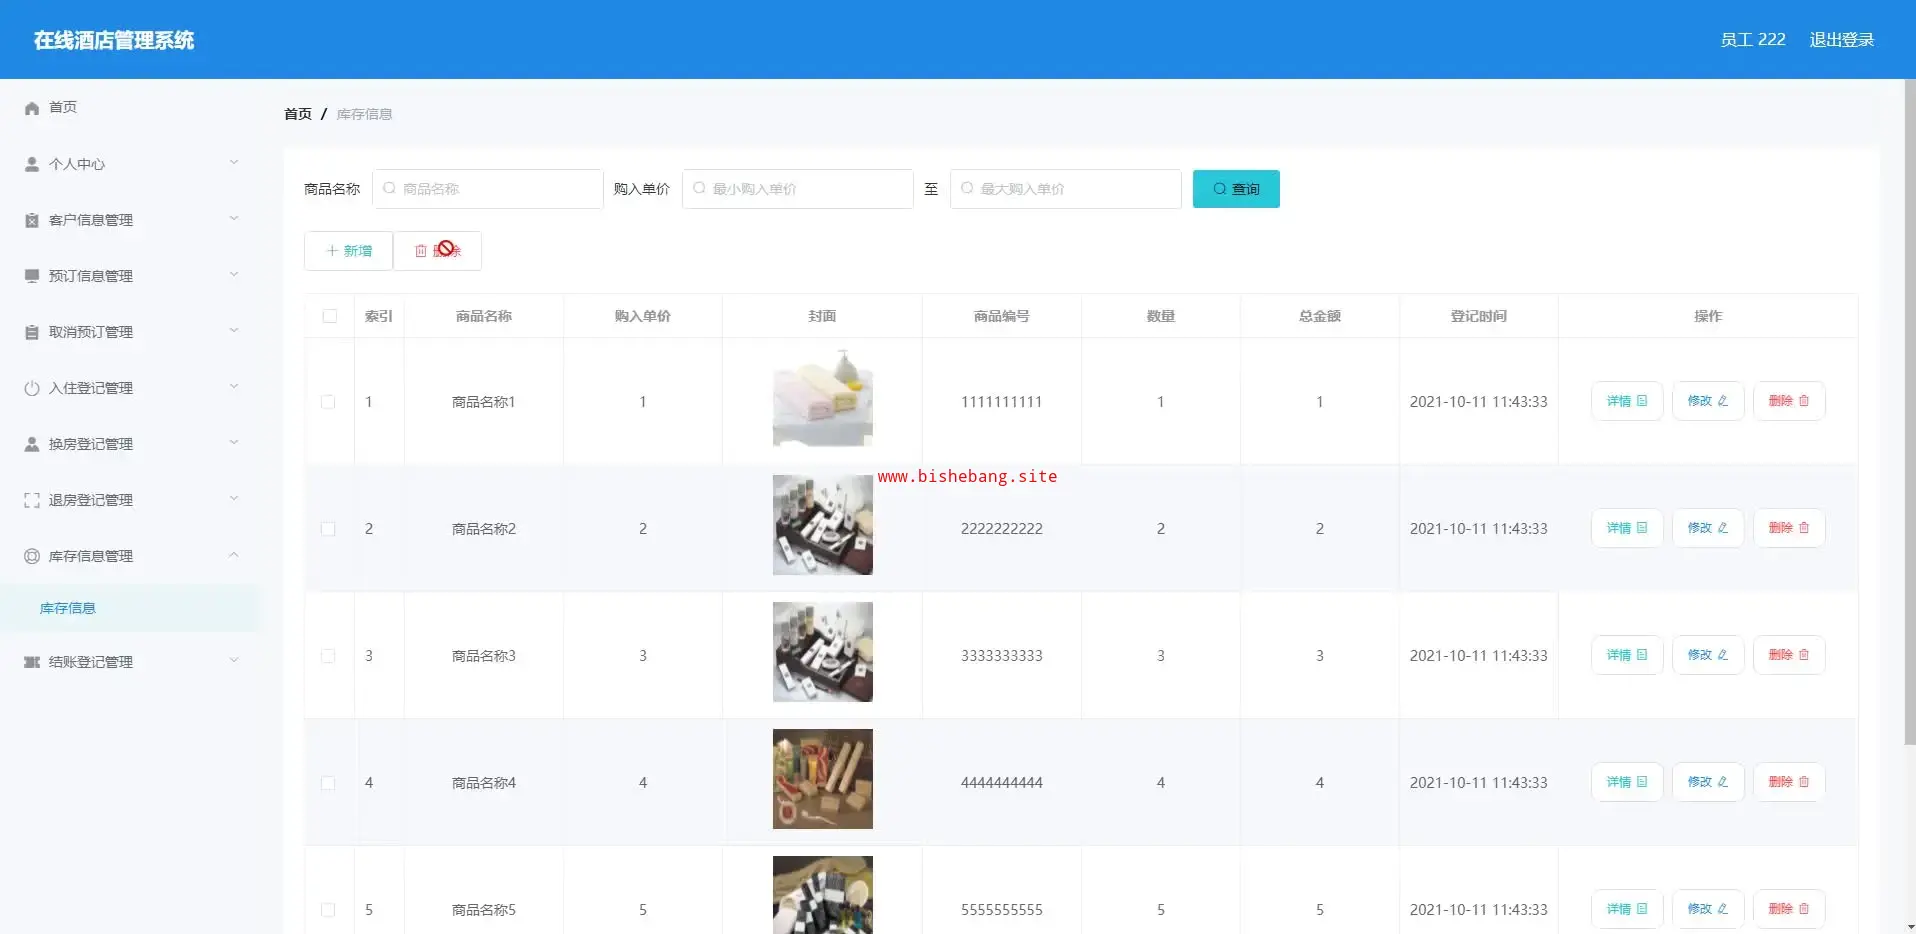Screen dimensions: 1916x934
Task: Click the person icon beside 个人中心
Action: 32,164
